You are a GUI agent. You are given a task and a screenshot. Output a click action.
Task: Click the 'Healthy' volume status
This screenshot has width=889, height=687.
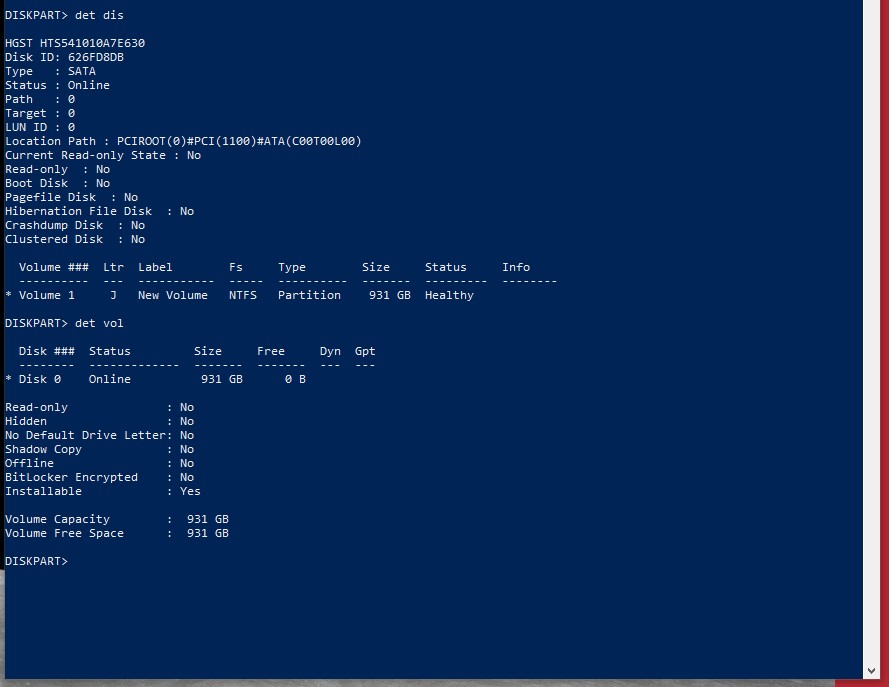(449, 295)
